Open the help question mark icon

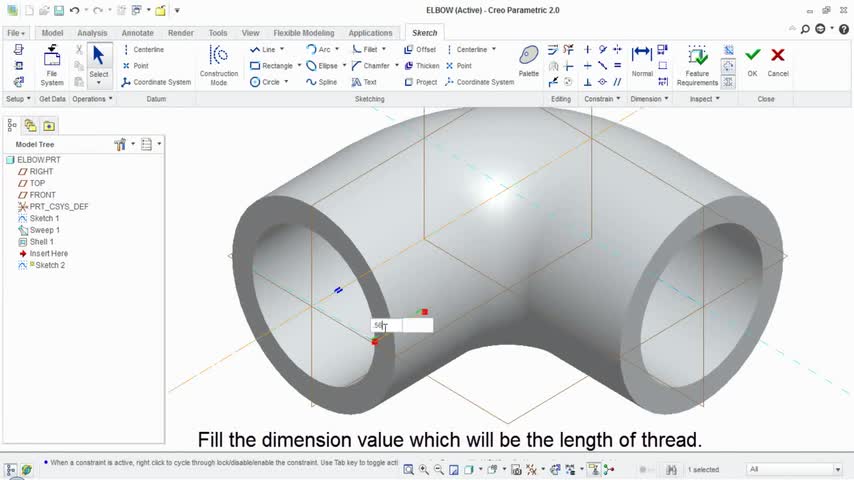pyautogui.click(x=844, y=29)
